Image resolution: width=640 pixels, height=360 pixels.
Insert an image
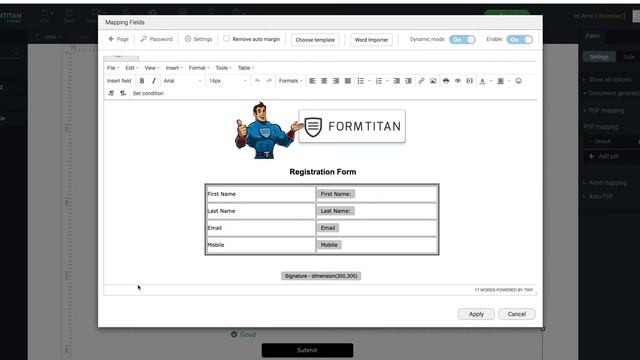[433, 81]
